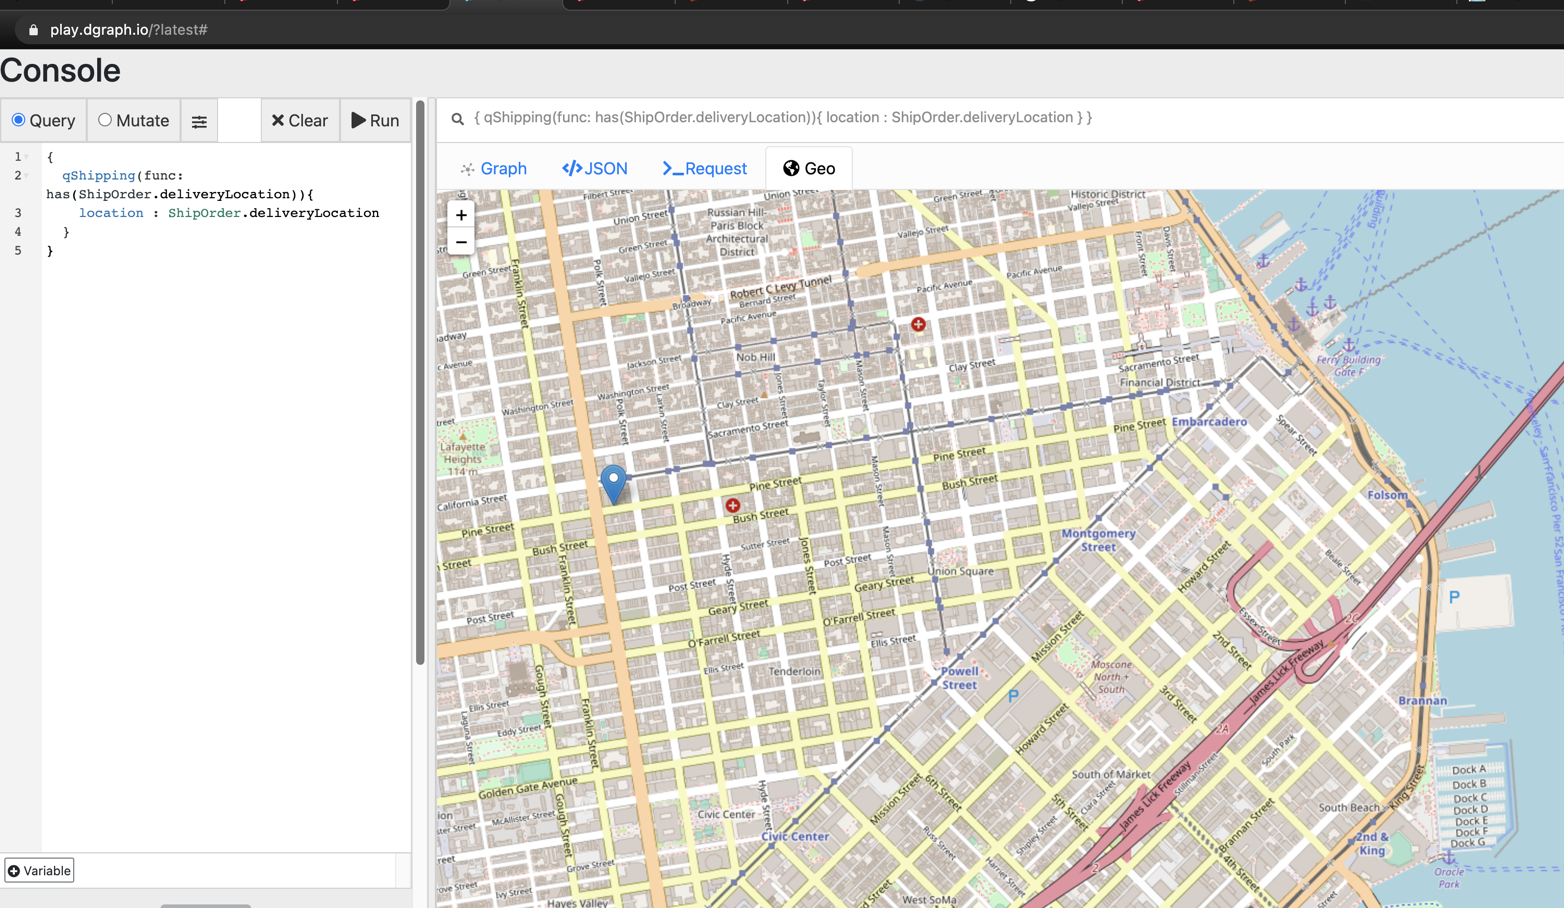Click the Tenderloin map label
The image size is (1564, 908).
(x=795, y=672)
